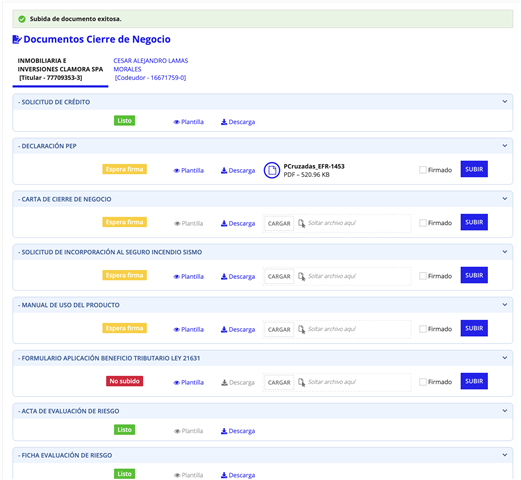Click the PCruzadas_EFR-1453 PDF file icon
The height and width of the screenshot is (480, 521).
point(272,170)
